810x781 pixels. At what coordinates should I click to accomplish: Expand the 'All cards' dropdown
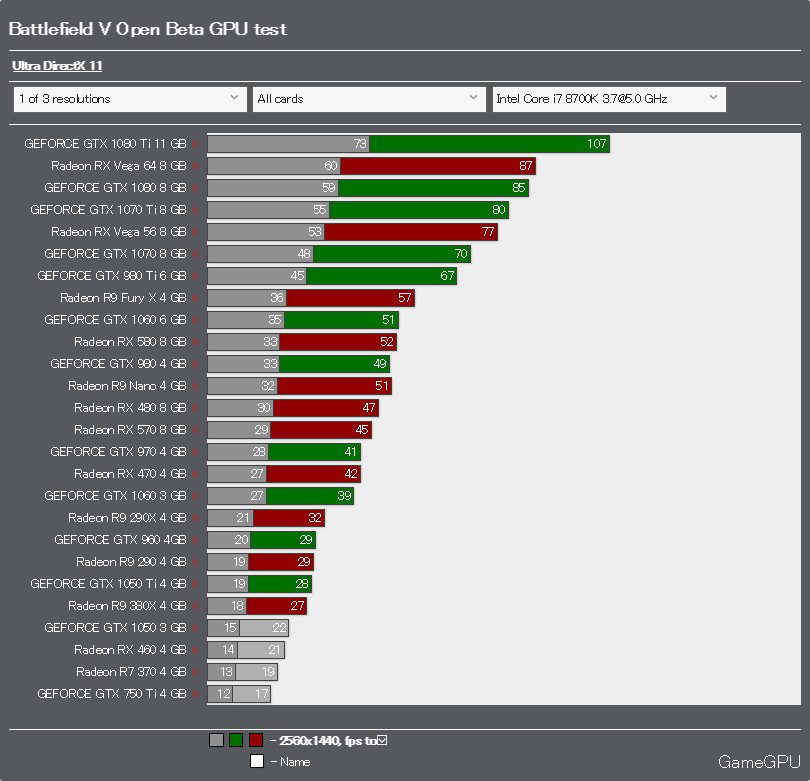click(x=369, y=99)
